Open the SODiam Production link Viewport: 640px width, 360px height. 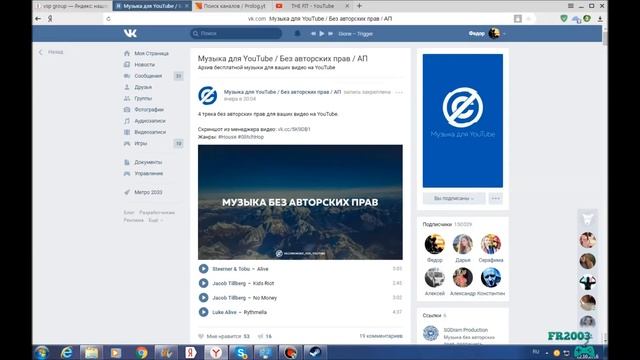[x=465, y=330]
